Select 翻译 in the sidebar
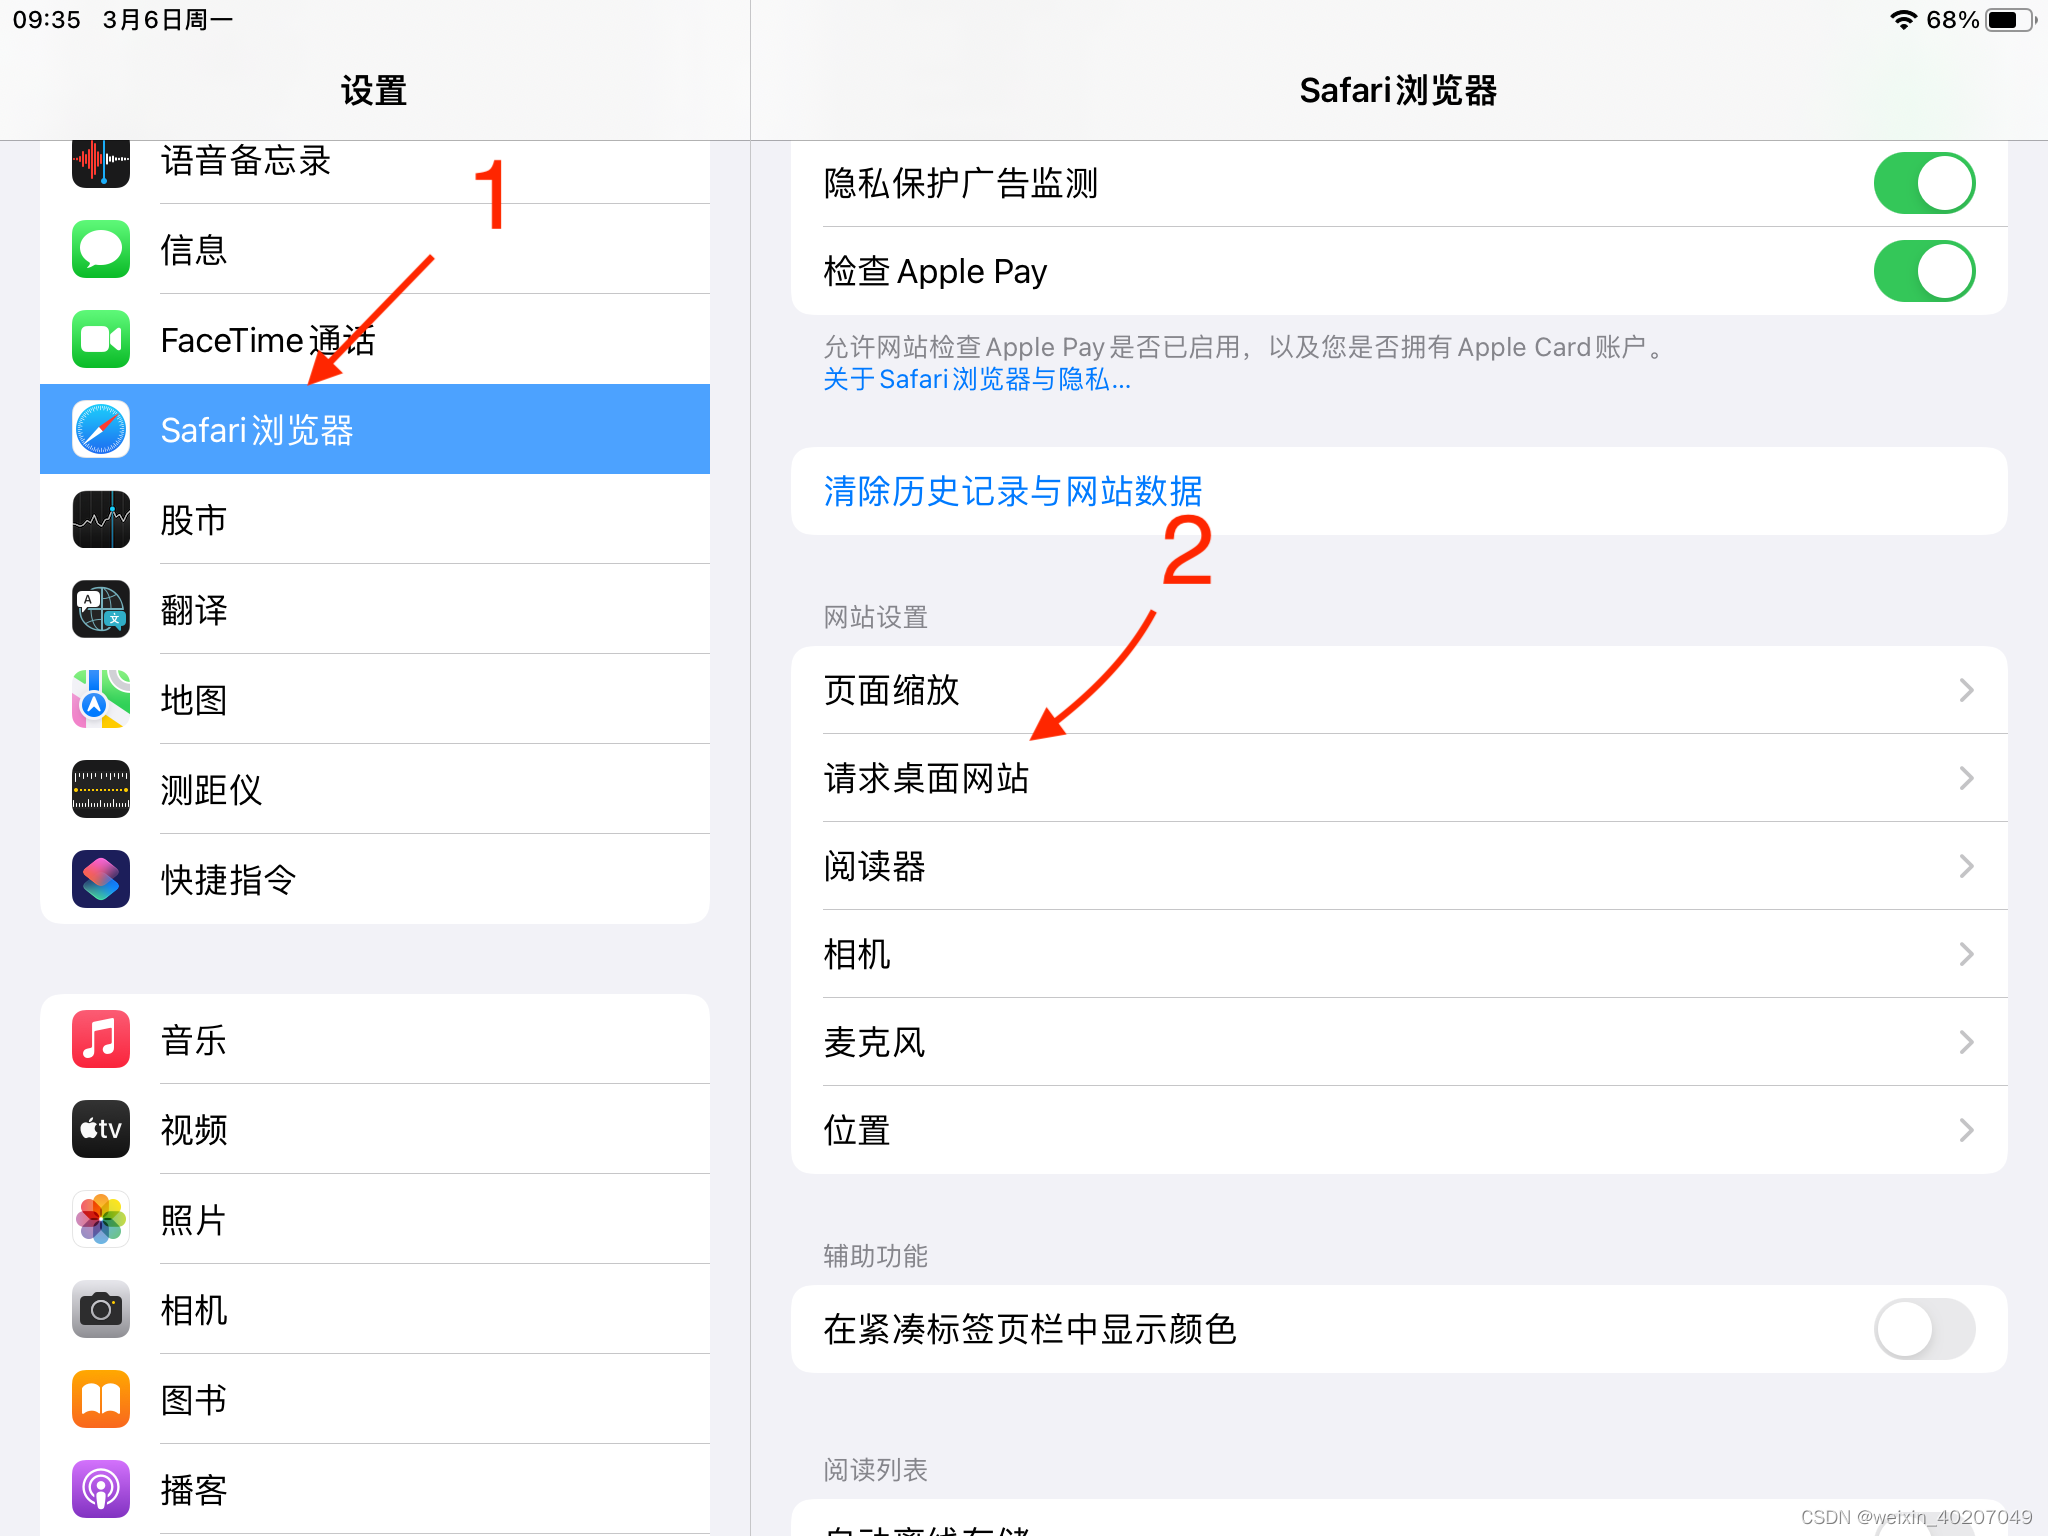The image size is (2048, 1536). click(x=375, y=609)
